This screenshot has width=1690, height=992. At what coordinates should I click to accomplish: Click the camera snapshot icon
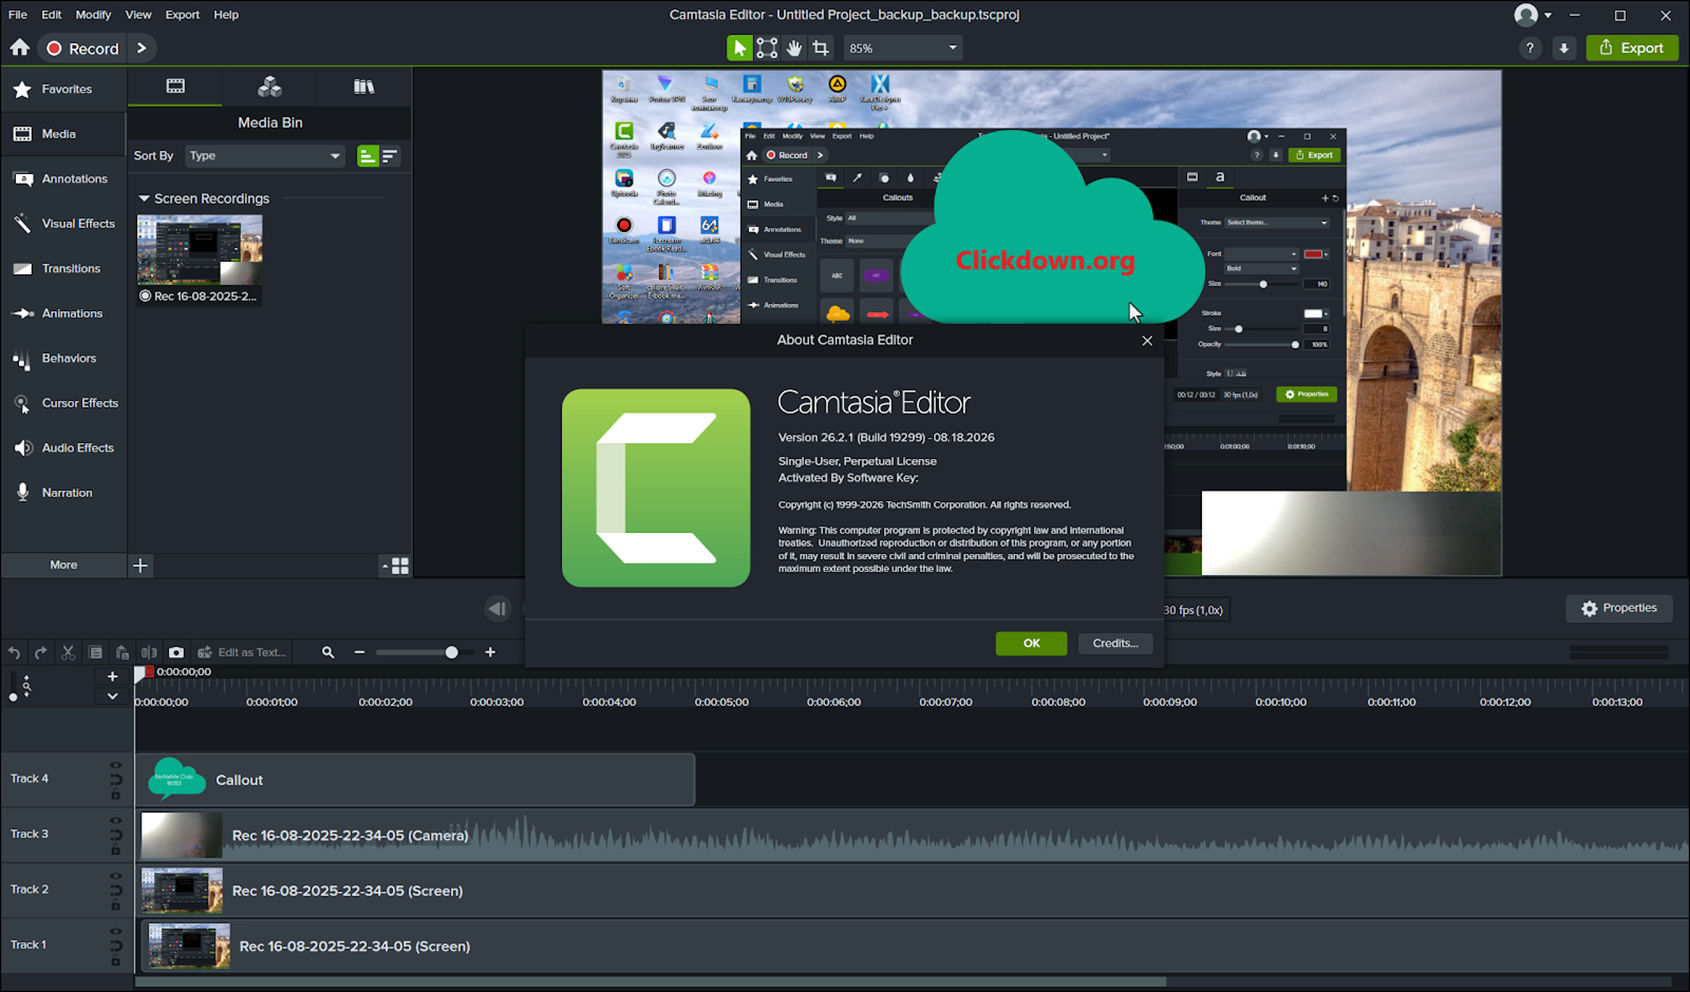pyautogui.click(x=176, y=653)
